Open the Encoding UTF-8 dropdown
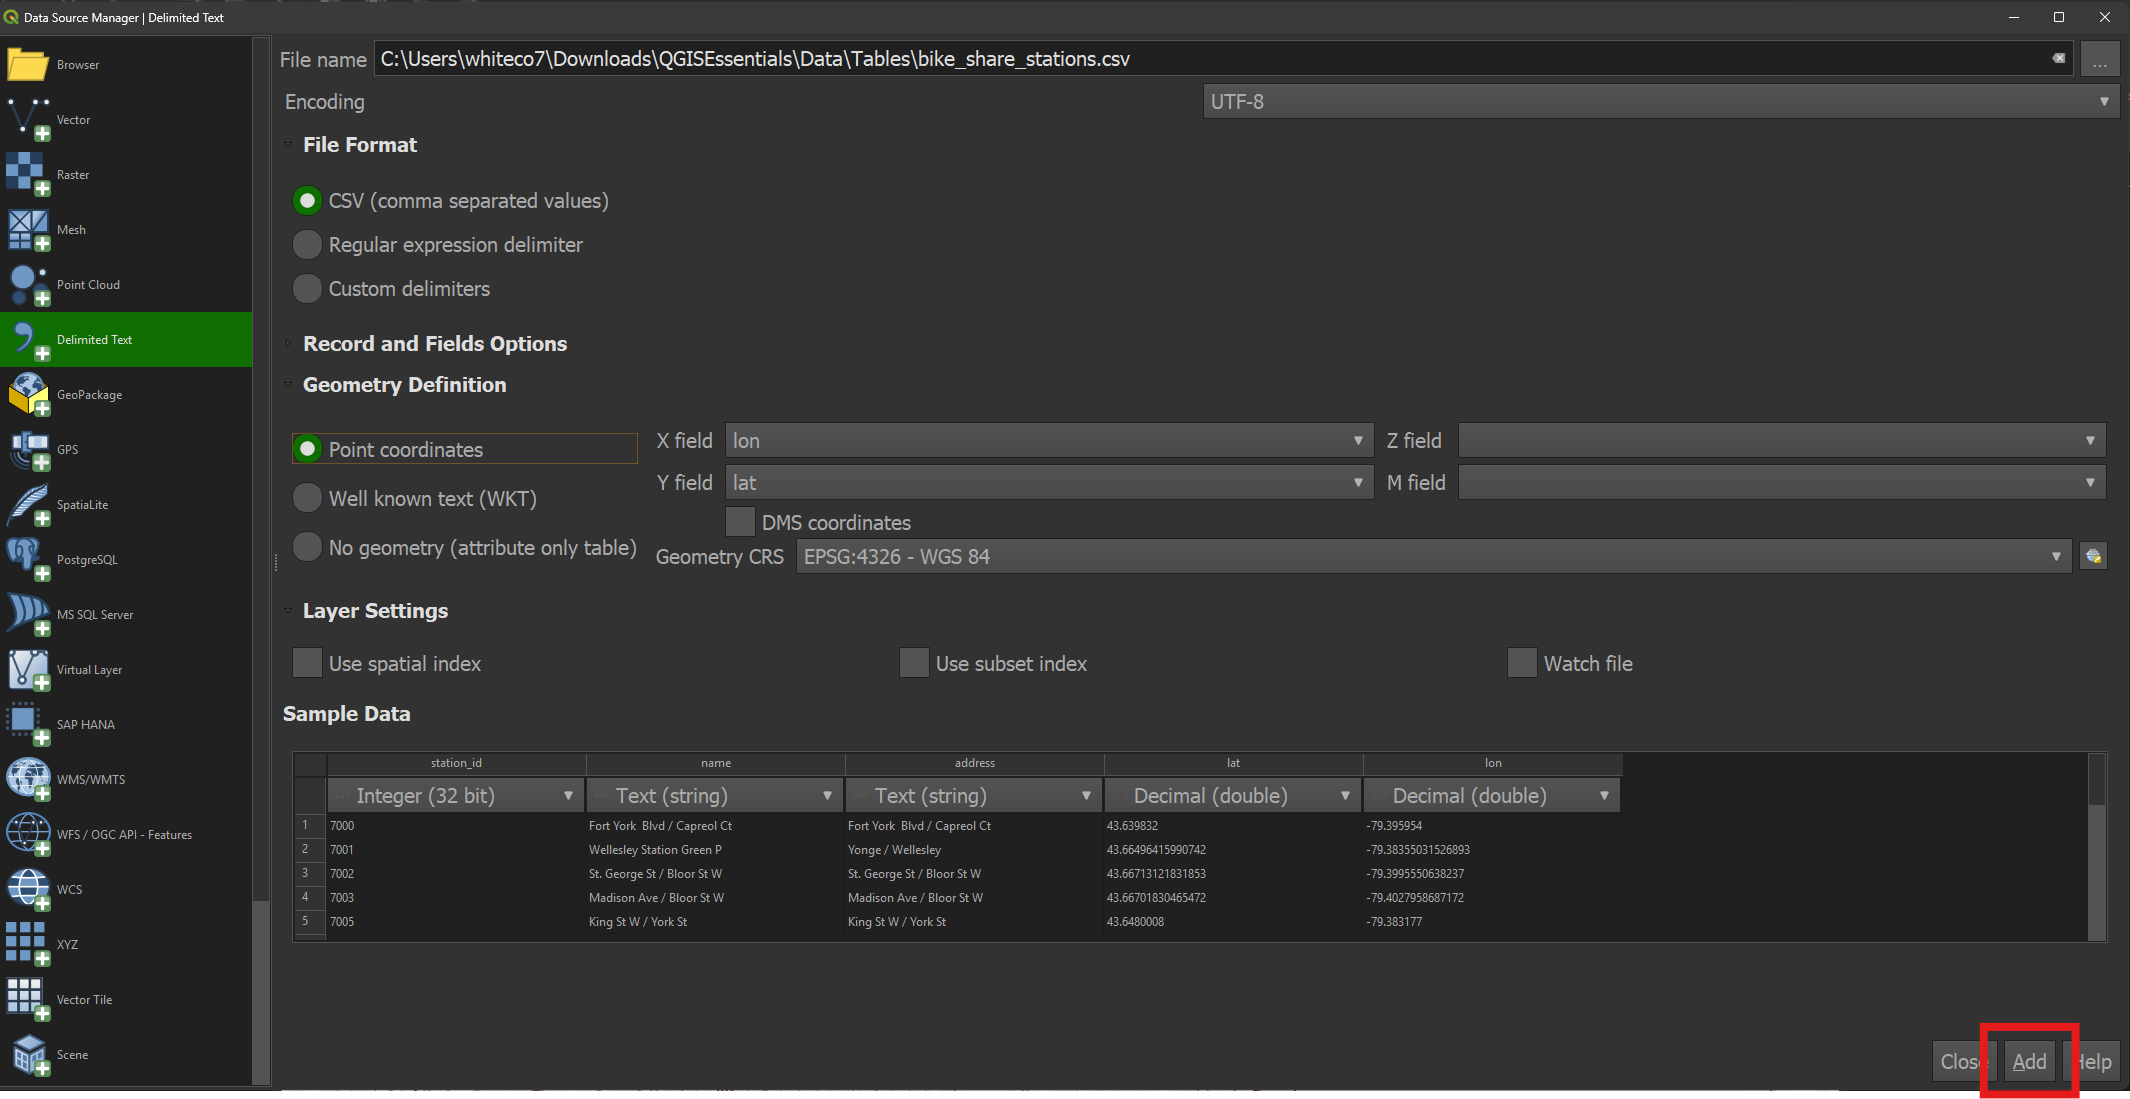Screen dimensions: 2130x1099 [1661, 101]
